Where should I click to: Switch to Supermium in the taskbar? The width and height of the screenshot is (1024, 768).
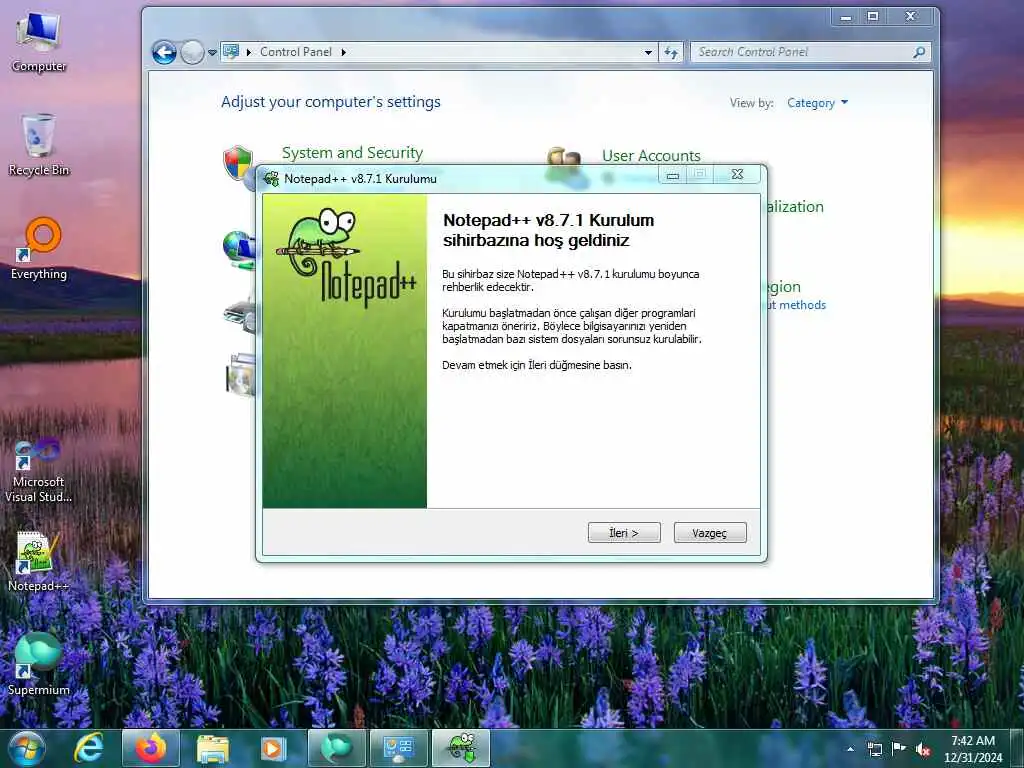pos(336,748)
